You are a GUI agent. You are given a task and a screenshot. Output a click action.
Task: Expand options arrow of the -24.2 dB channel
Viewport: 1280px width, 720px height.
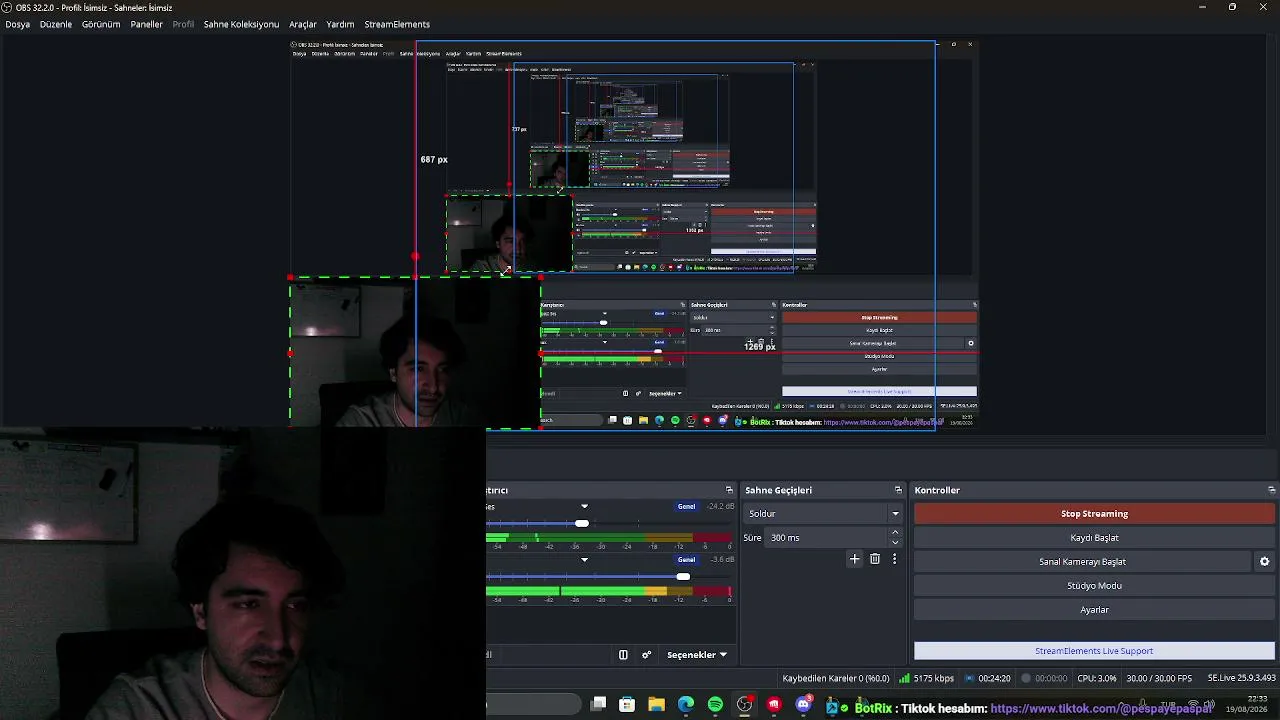(x=585, y=506)
